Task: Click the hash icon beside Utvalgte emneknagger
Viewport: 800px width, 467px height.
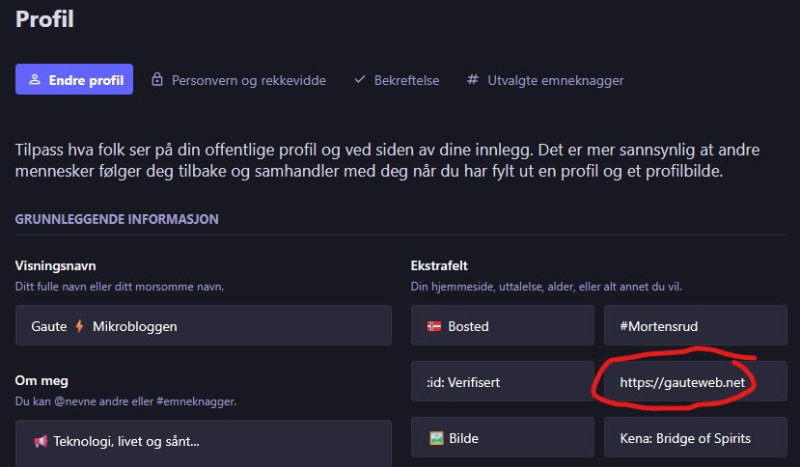Action: 472,80
